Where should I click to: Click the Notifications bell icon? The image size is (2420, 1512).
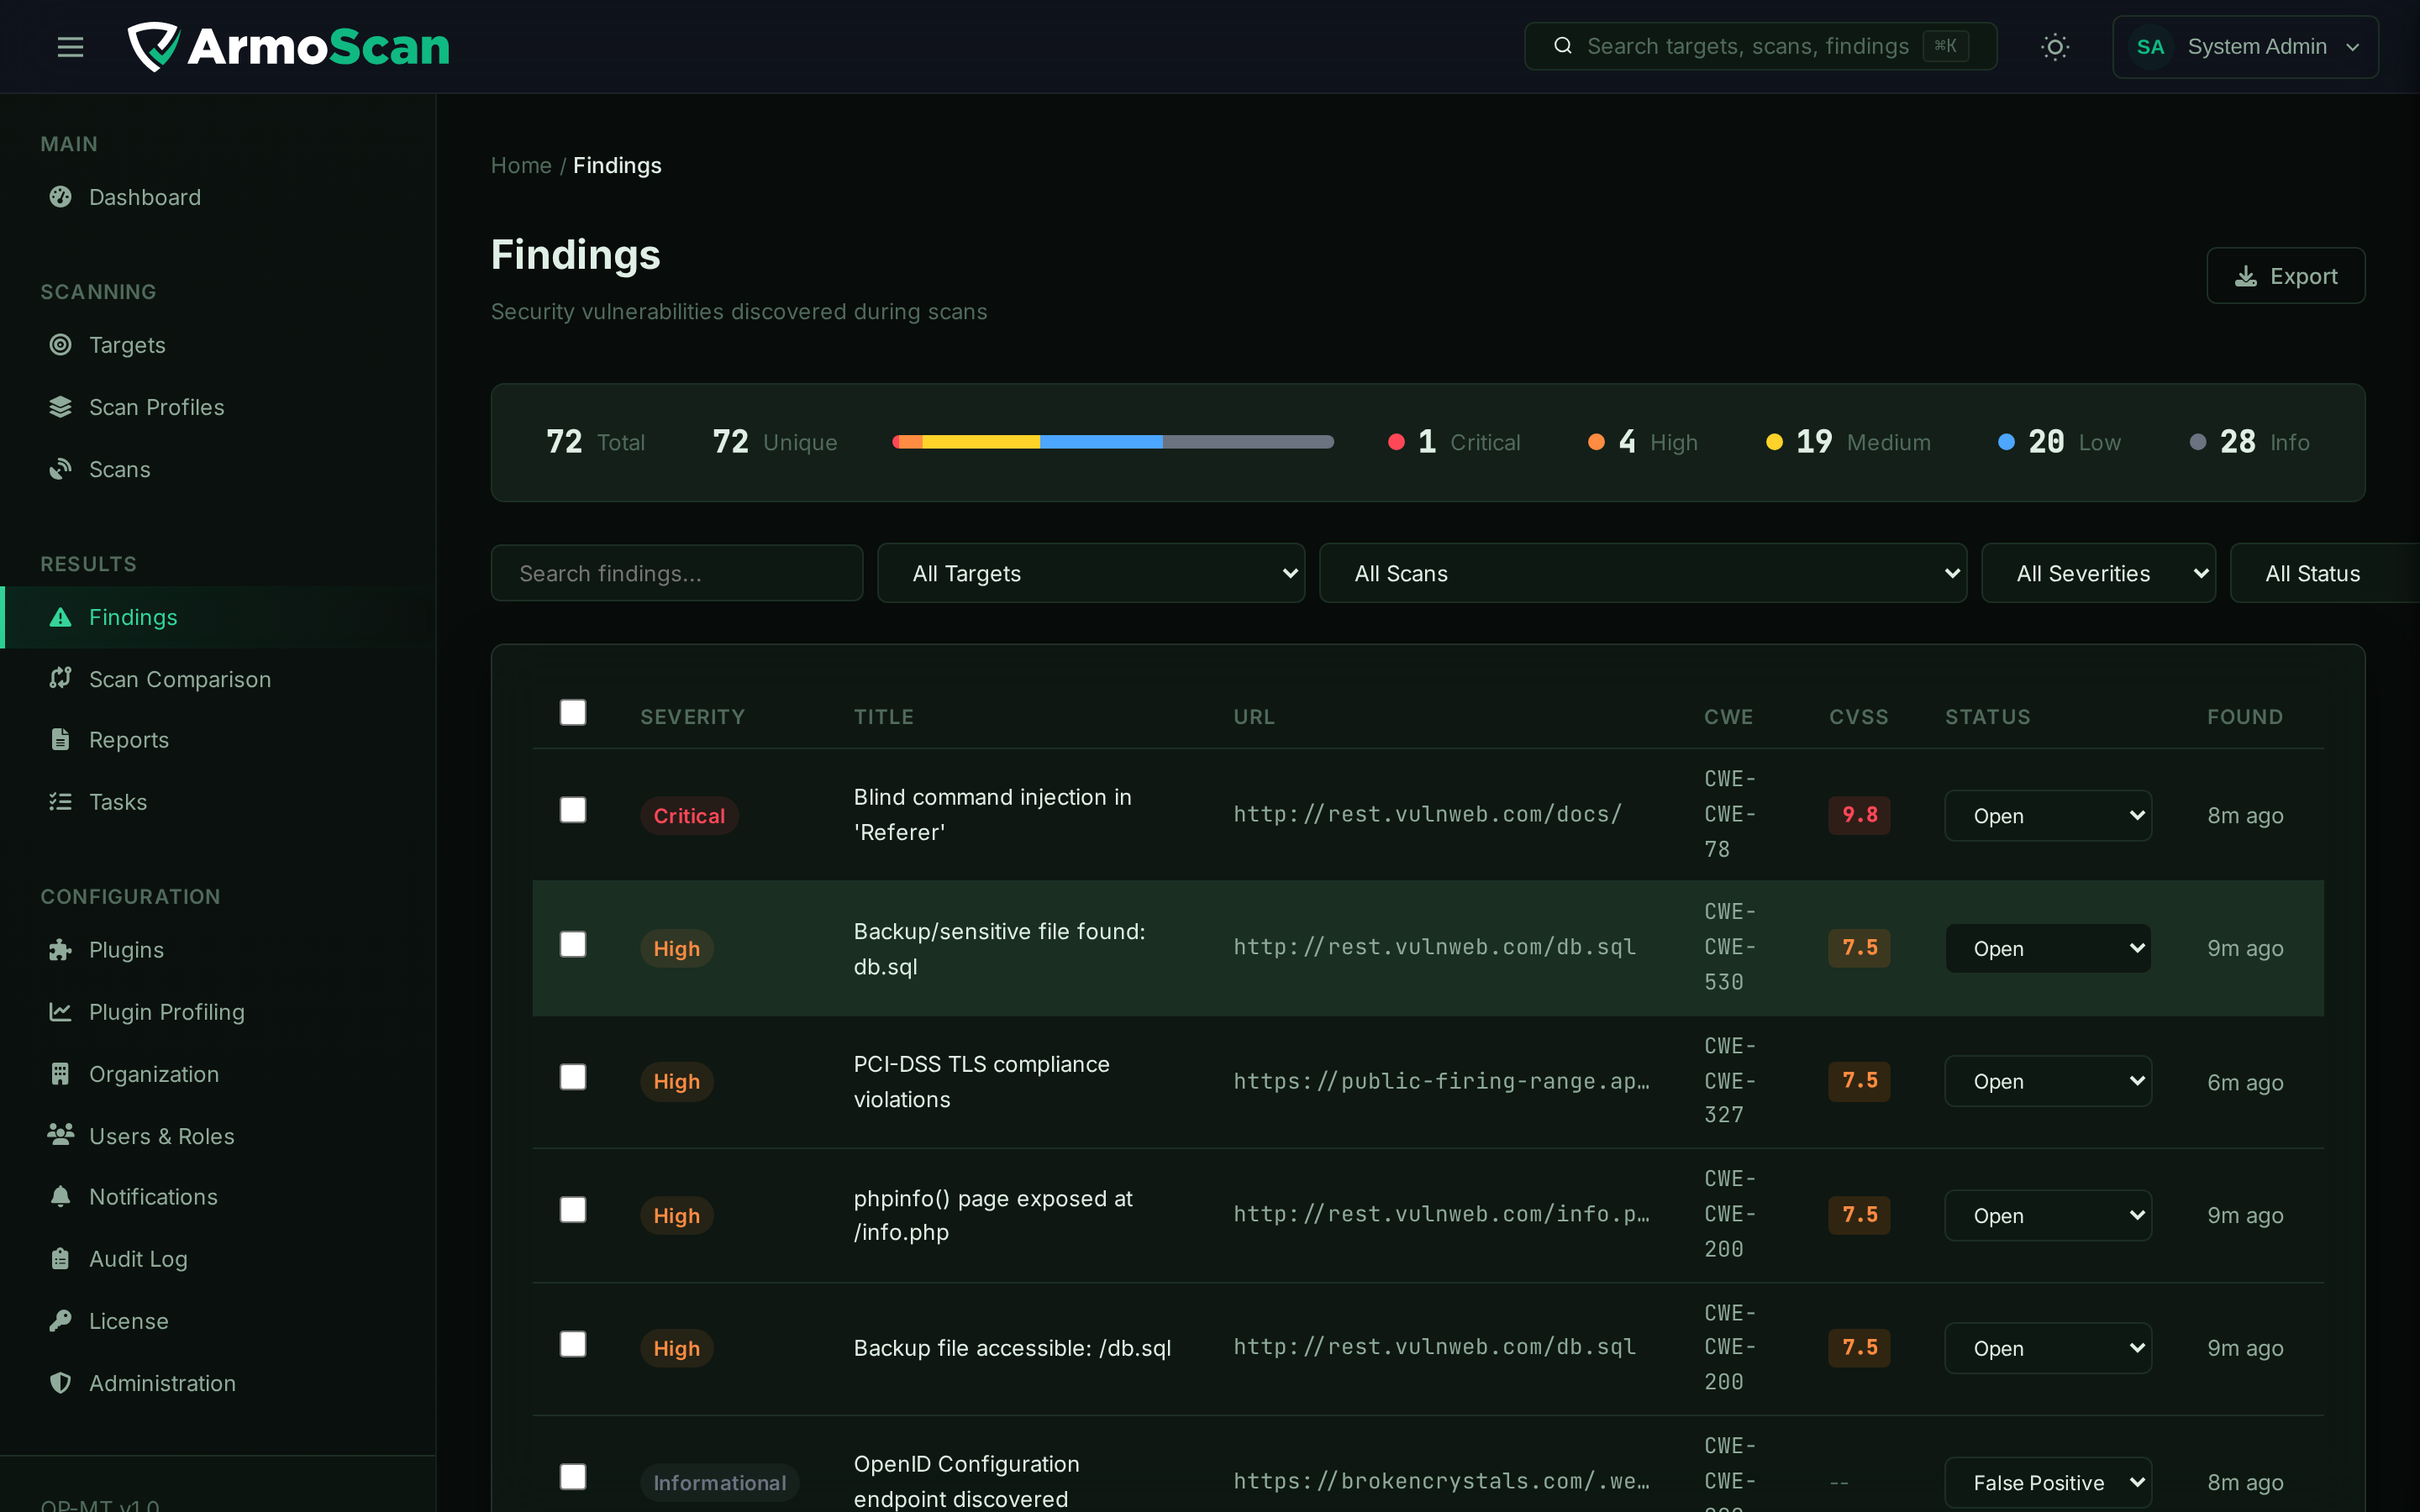60,1197
